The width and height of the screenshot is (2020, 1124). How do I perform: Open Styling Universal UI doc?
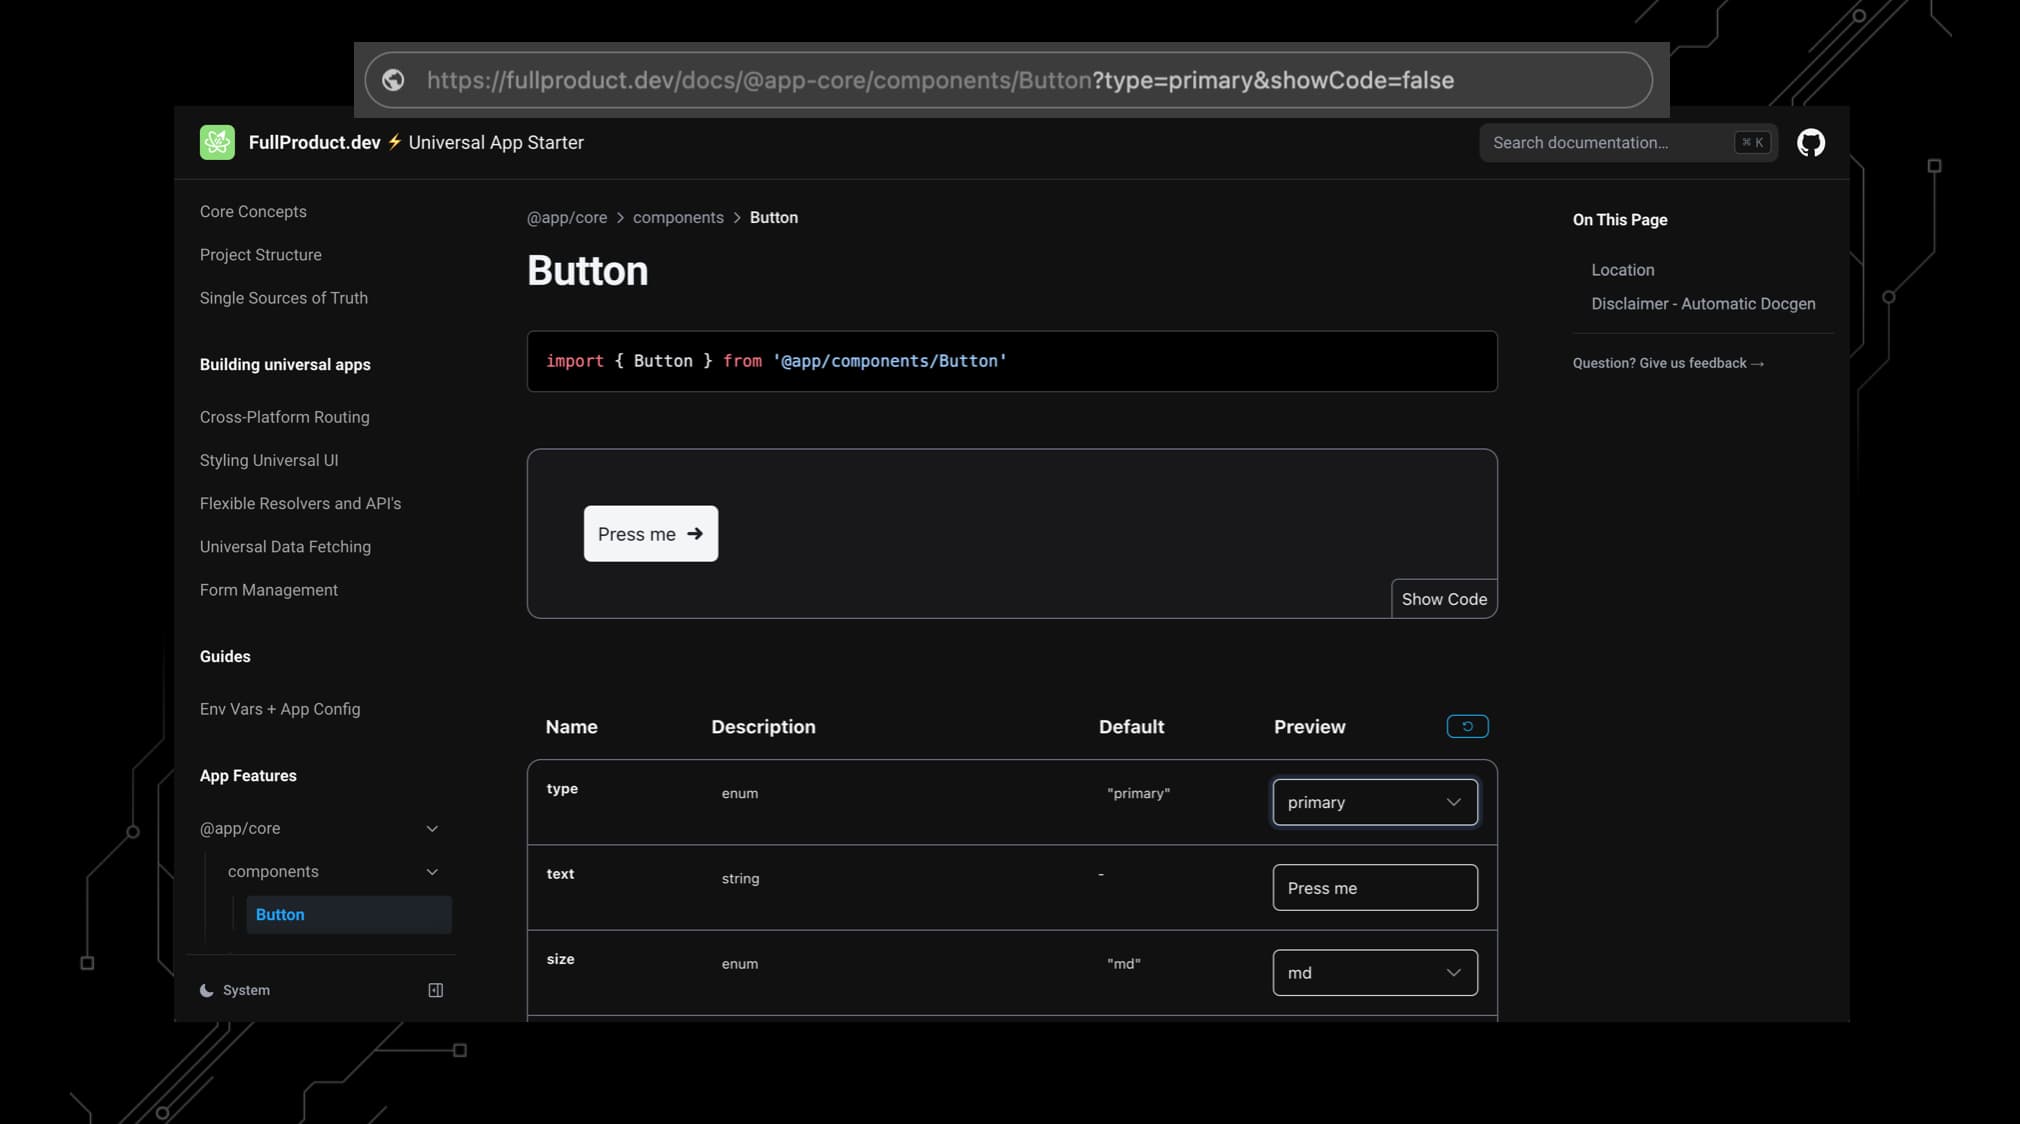click(269, 460)
